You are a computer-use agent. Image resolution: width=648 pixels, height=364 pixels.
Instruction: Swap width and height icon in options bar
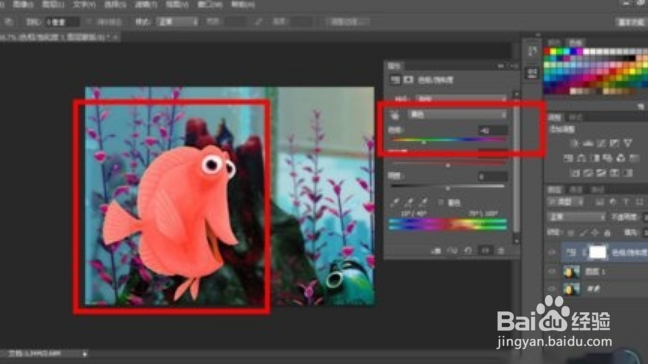(258, 22)
